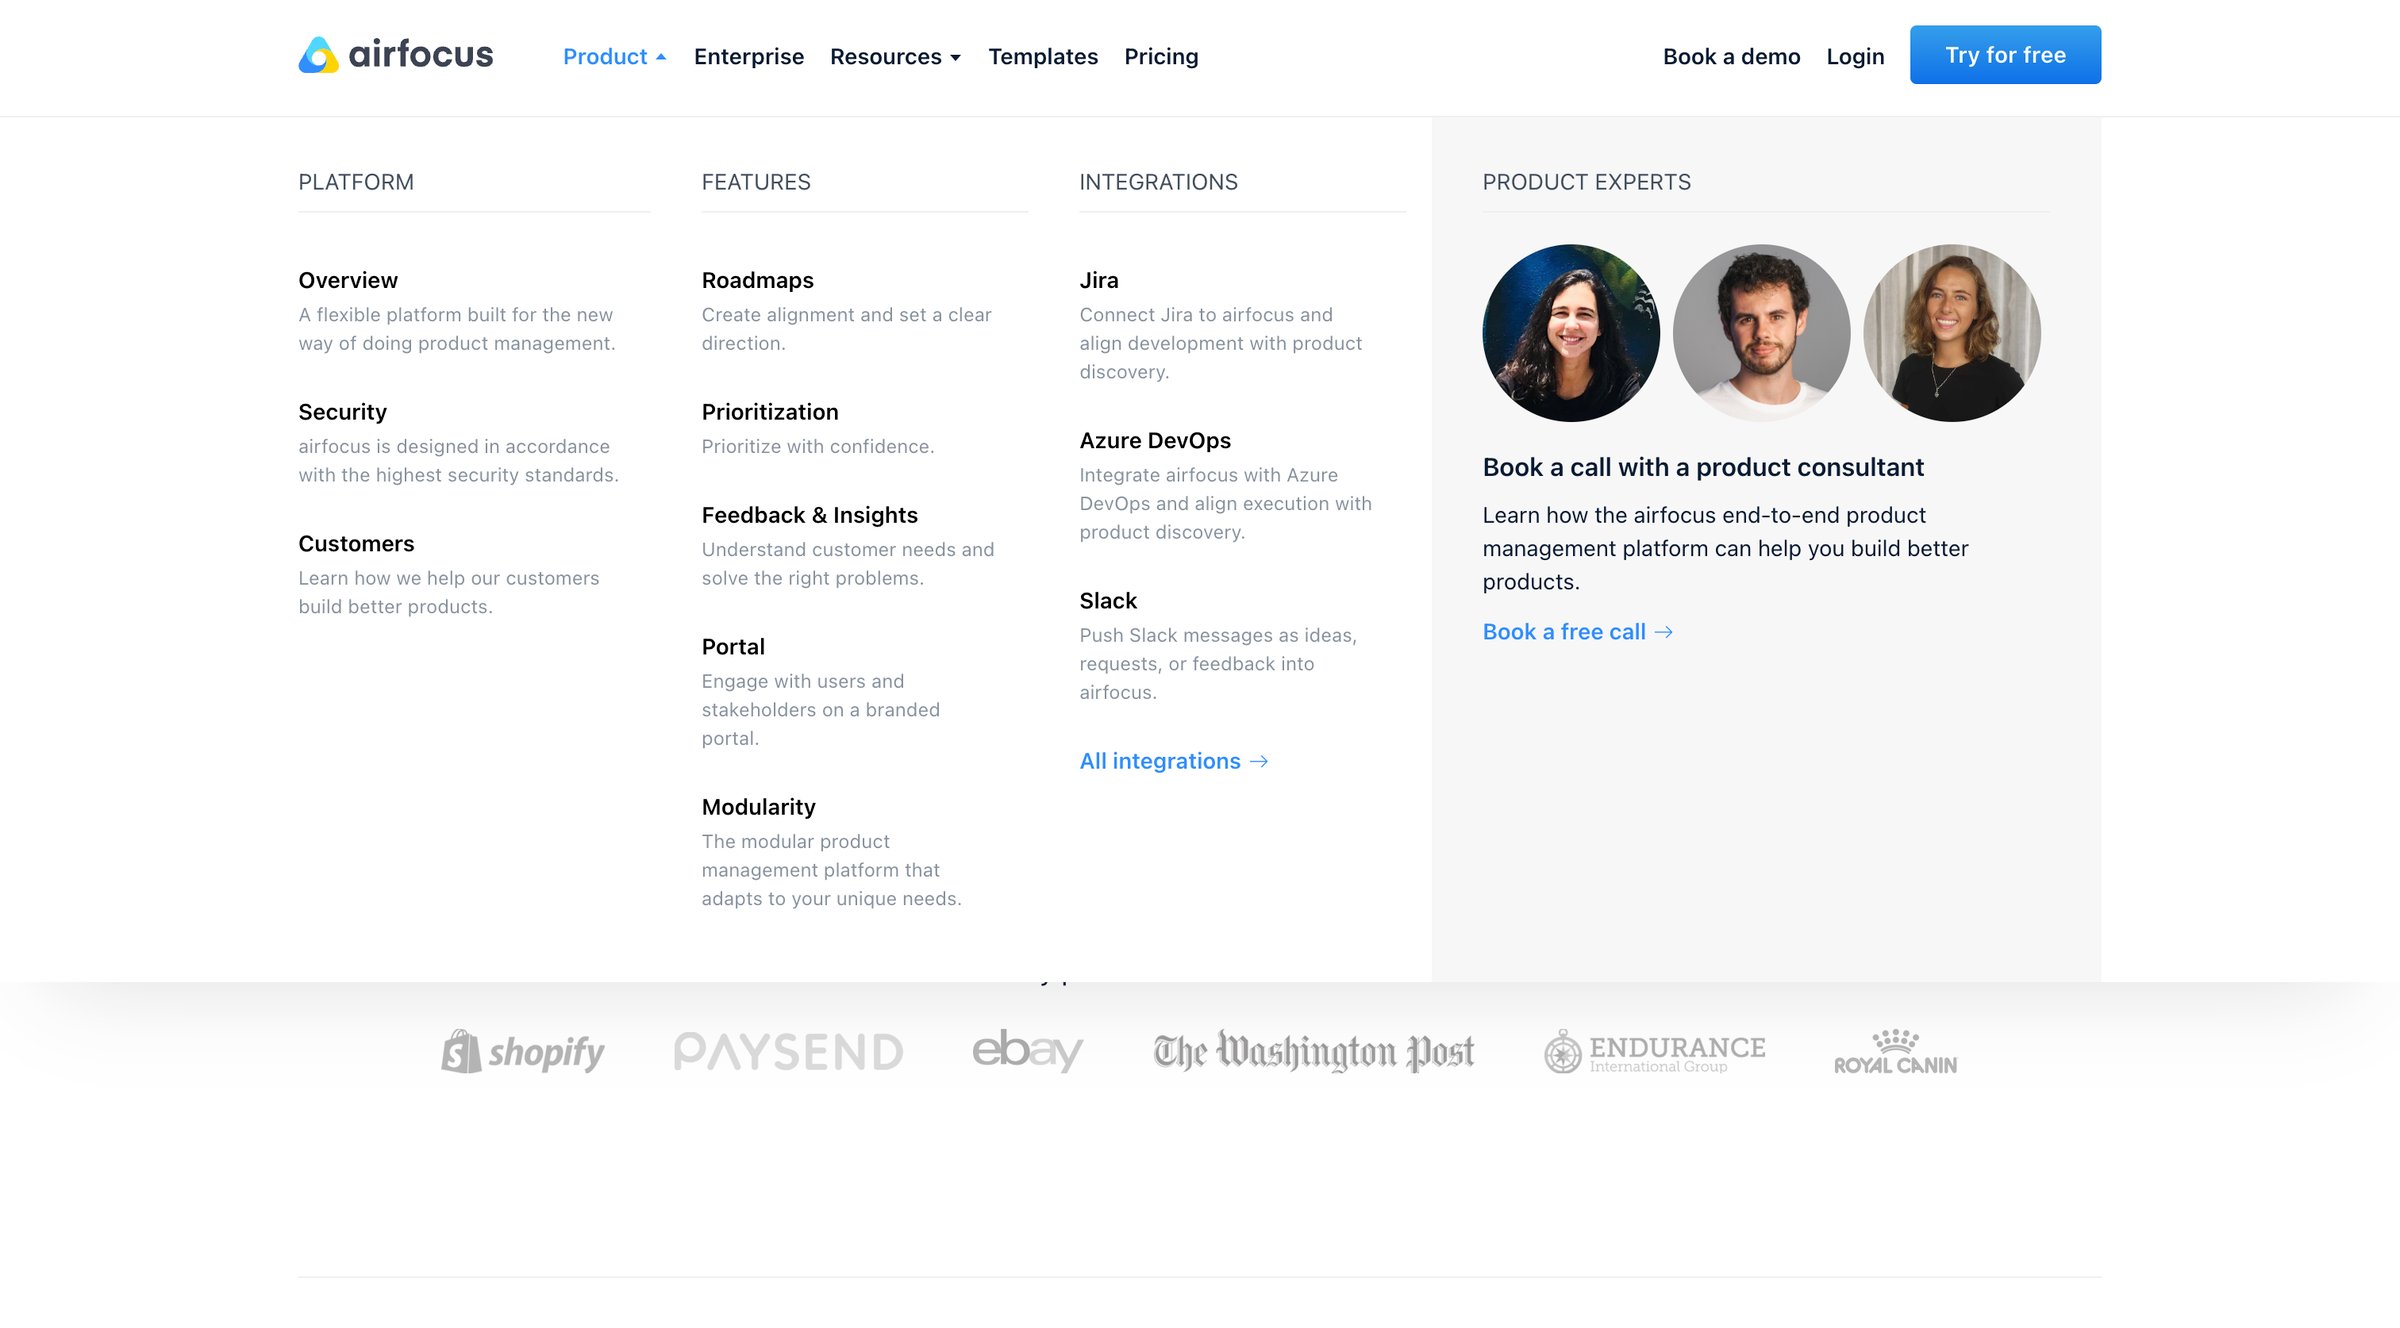This screenshot has width=2400, height=1328.
Task: Click the airfocus logo icon
Action: point(319,55)
